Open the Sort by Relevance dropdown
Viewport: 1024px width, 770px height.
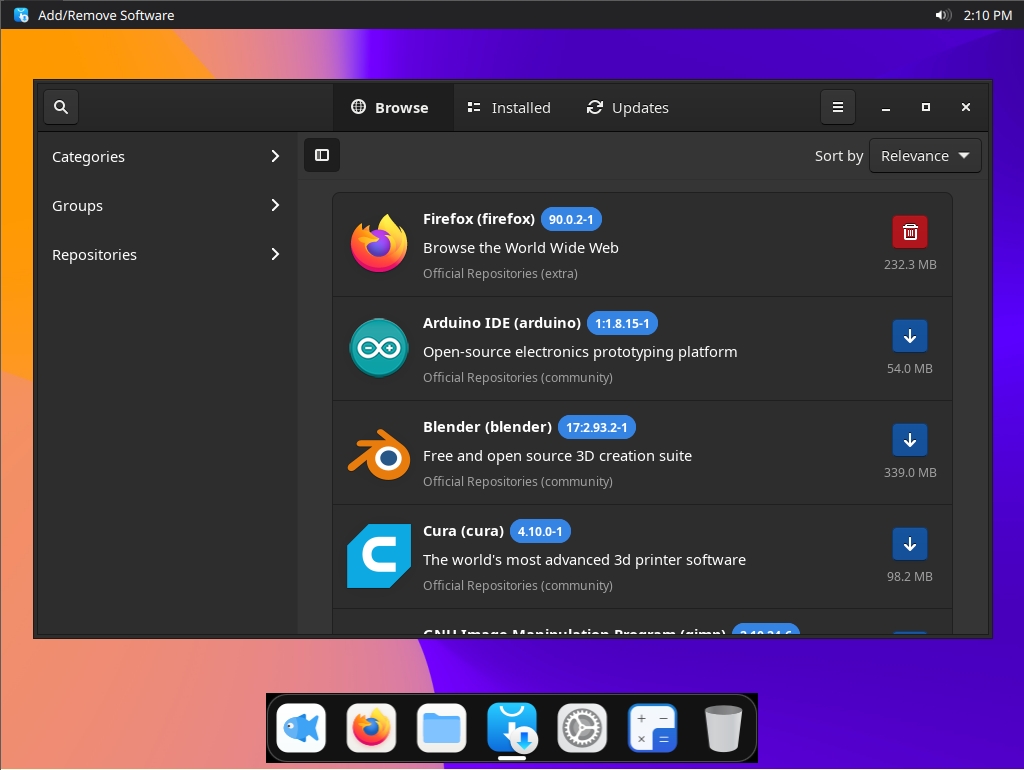pyautogui.click(x=925, y=156)
